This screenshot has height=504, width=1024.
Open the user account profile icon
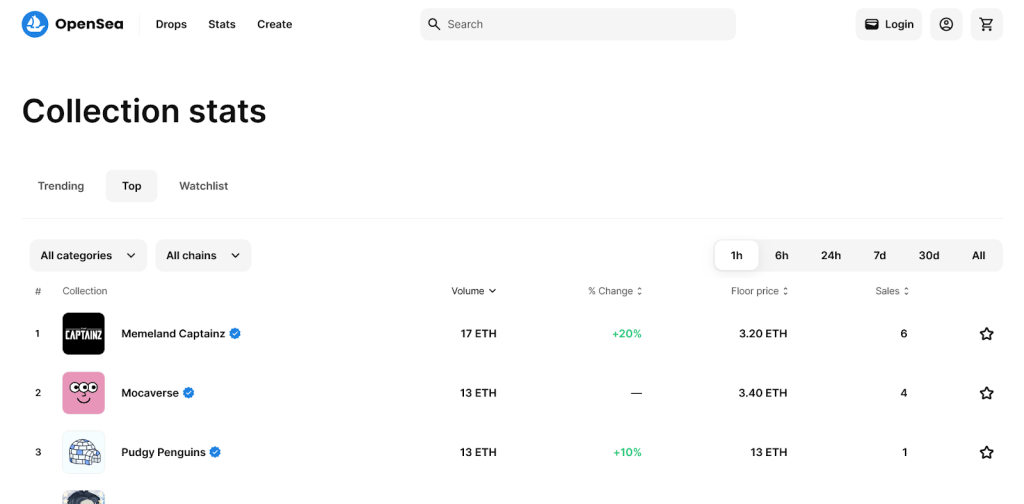(x=946, y=24)
